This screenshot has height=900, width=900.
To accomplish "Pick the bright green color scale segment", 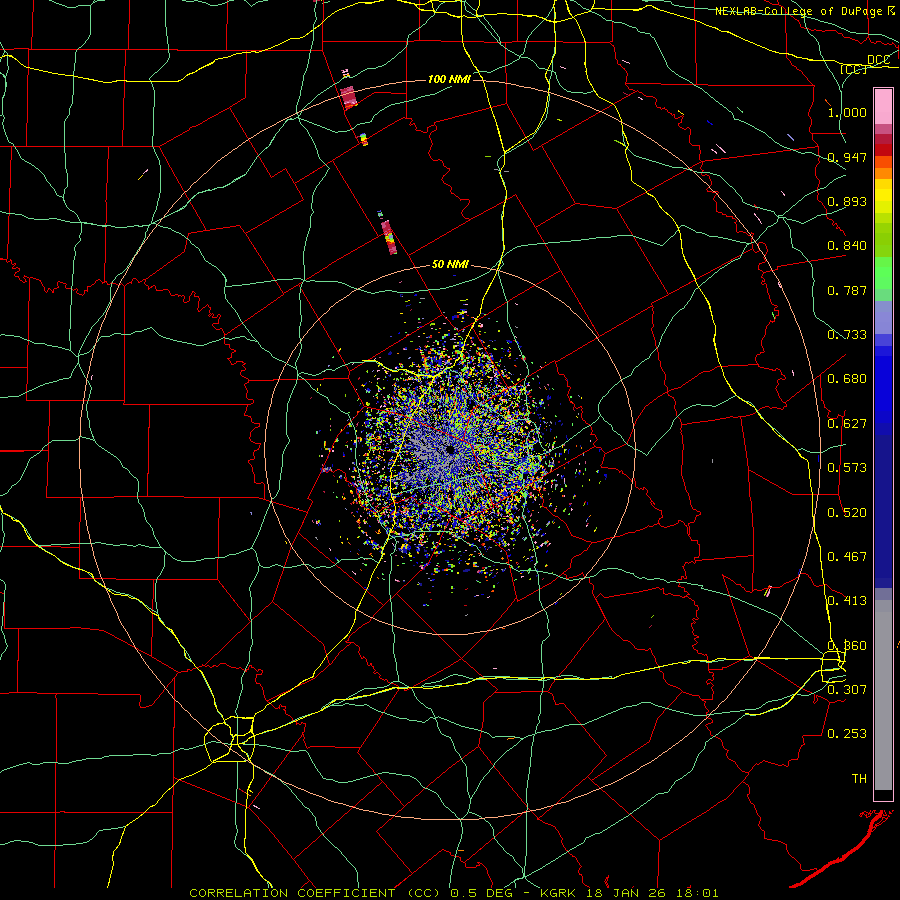I will pos(883,273).
